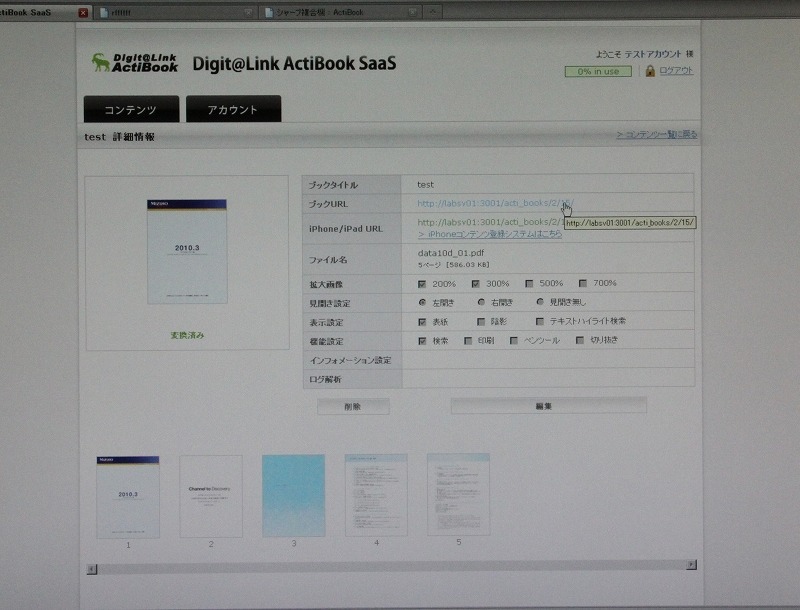Click the ログ解析 row label
This screenshot has width=800, height=610.
pyautogui.click(x=325, y=379)
